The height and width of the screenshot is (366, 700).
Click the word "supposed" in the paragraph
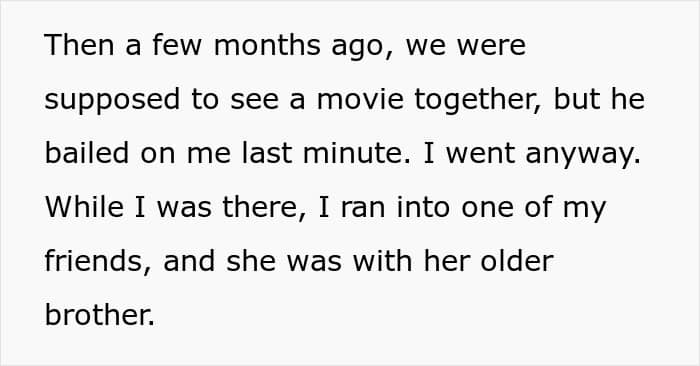pyautogui.click(x=112, y=101)
